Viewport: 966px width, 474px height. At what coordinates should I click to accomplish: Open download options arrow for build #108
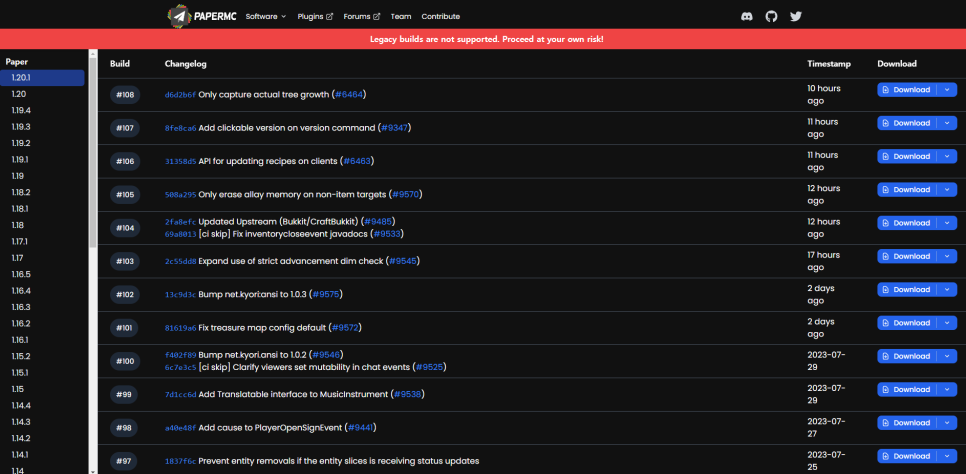pyautogui.click(x=948, y=89)
